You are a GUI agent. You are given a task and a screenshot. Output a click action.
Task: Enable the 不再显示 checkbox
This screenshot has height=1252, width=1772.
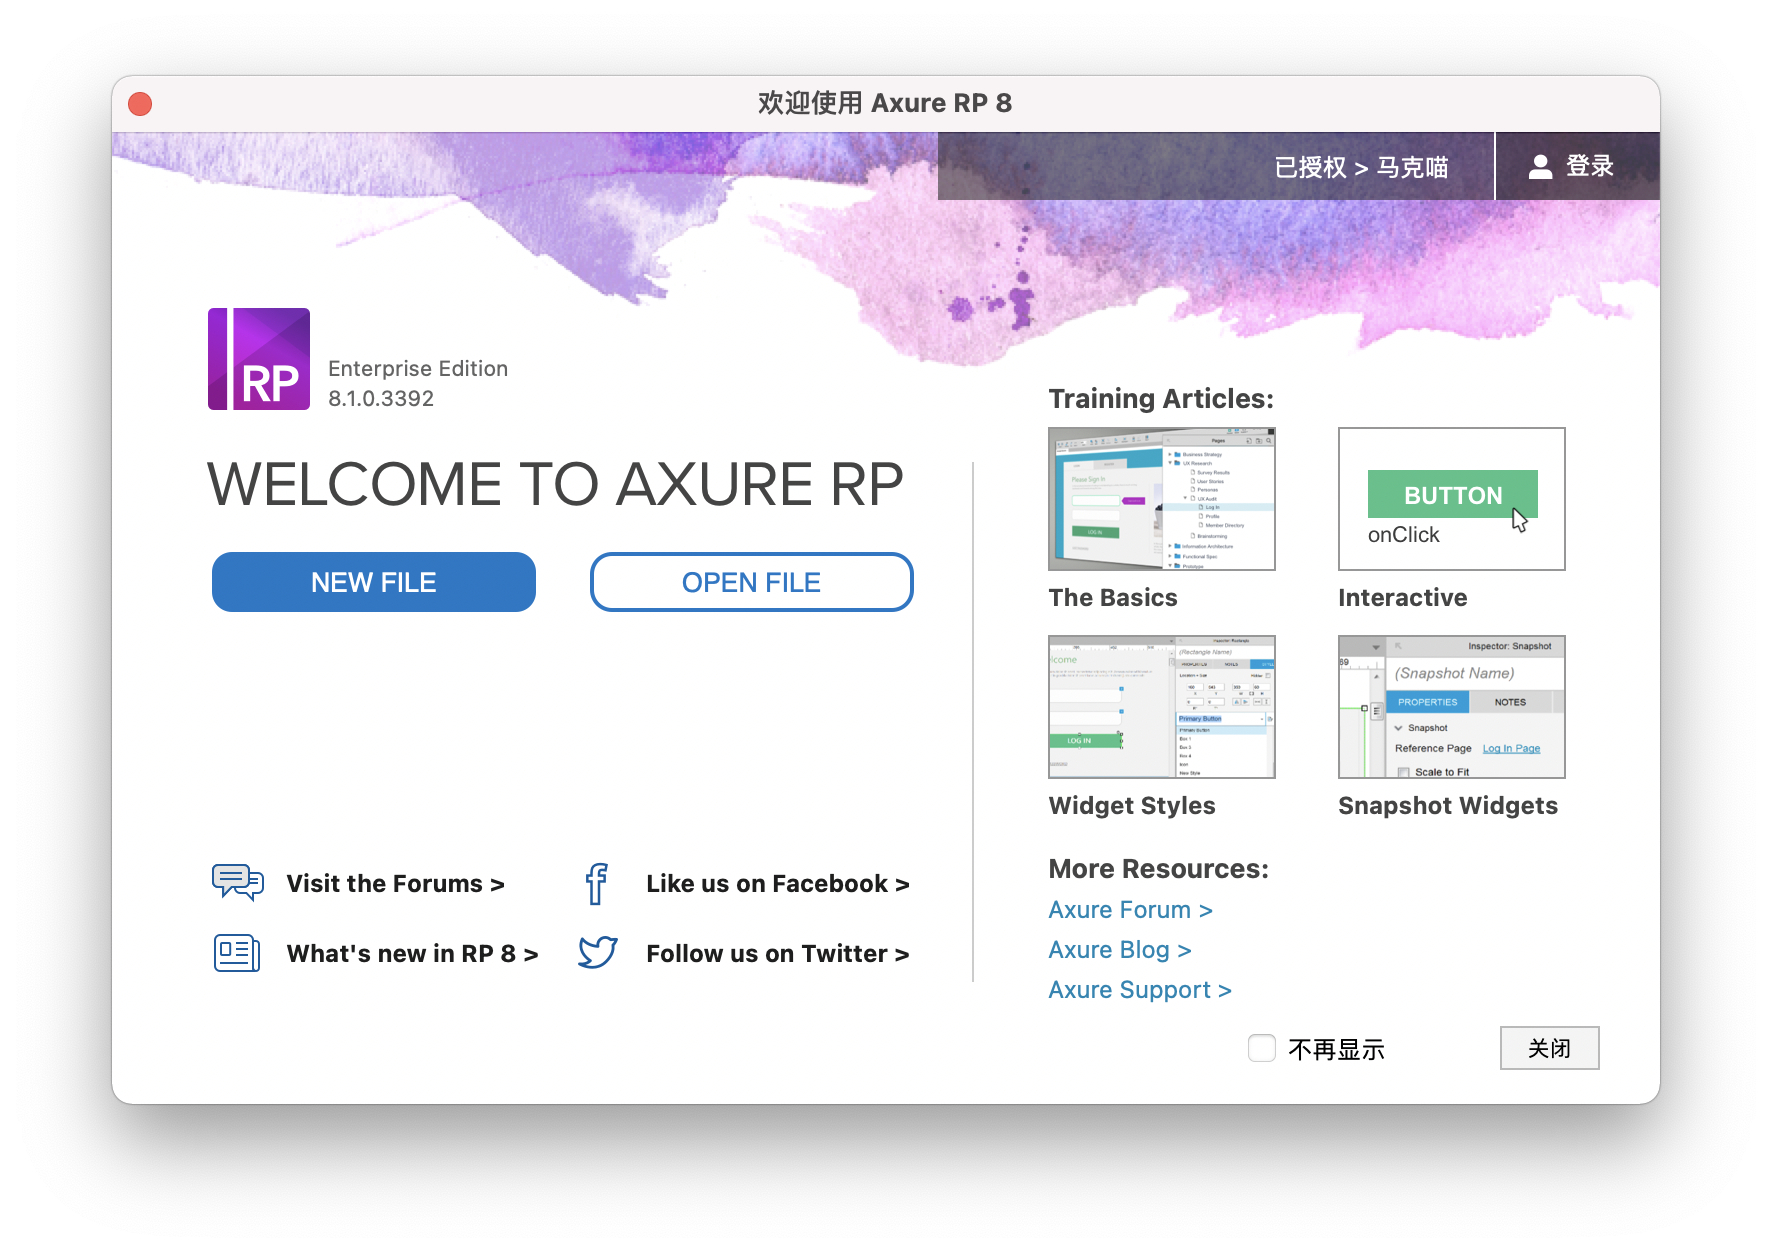click(1262, 1048)
